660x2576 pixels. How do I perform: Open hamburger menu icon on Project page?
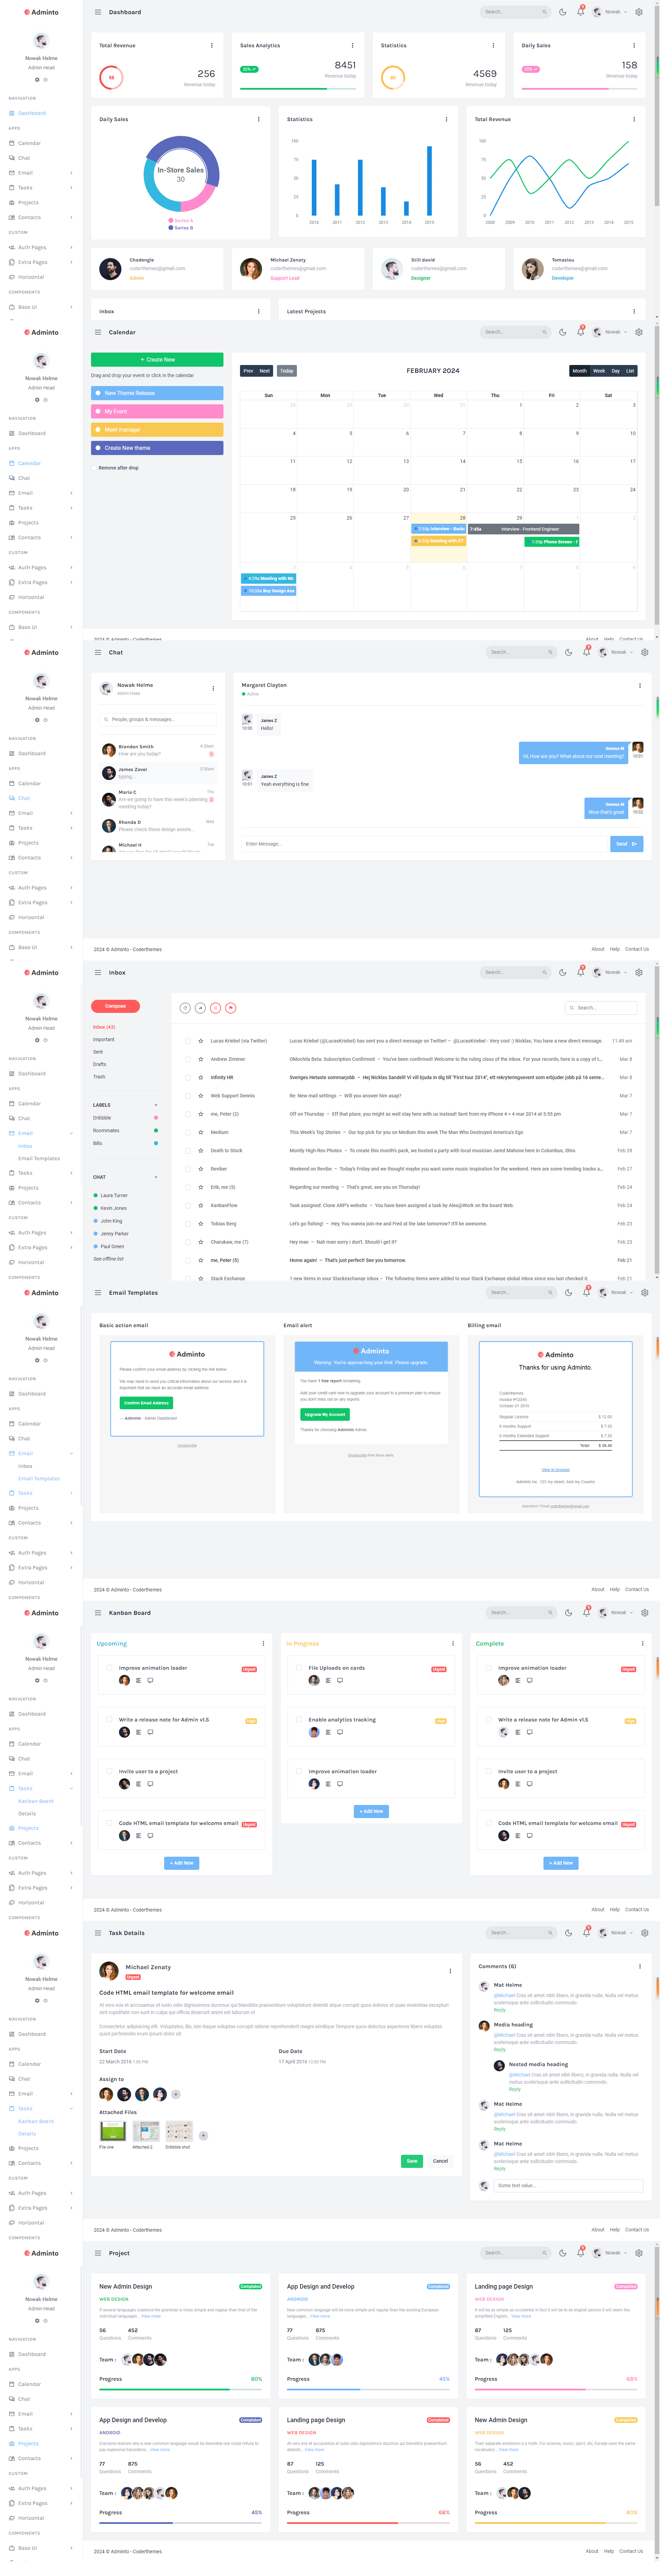point(98,2253)
